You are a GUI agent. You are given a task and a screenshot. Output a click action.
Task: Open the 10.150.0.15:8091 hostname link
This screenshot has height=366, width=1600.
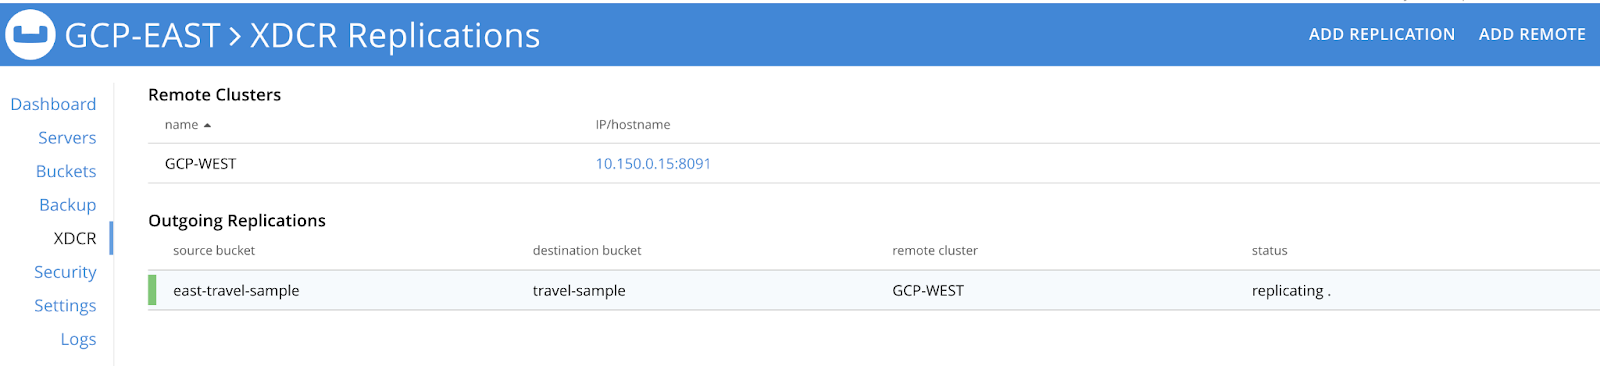point(653,163)
